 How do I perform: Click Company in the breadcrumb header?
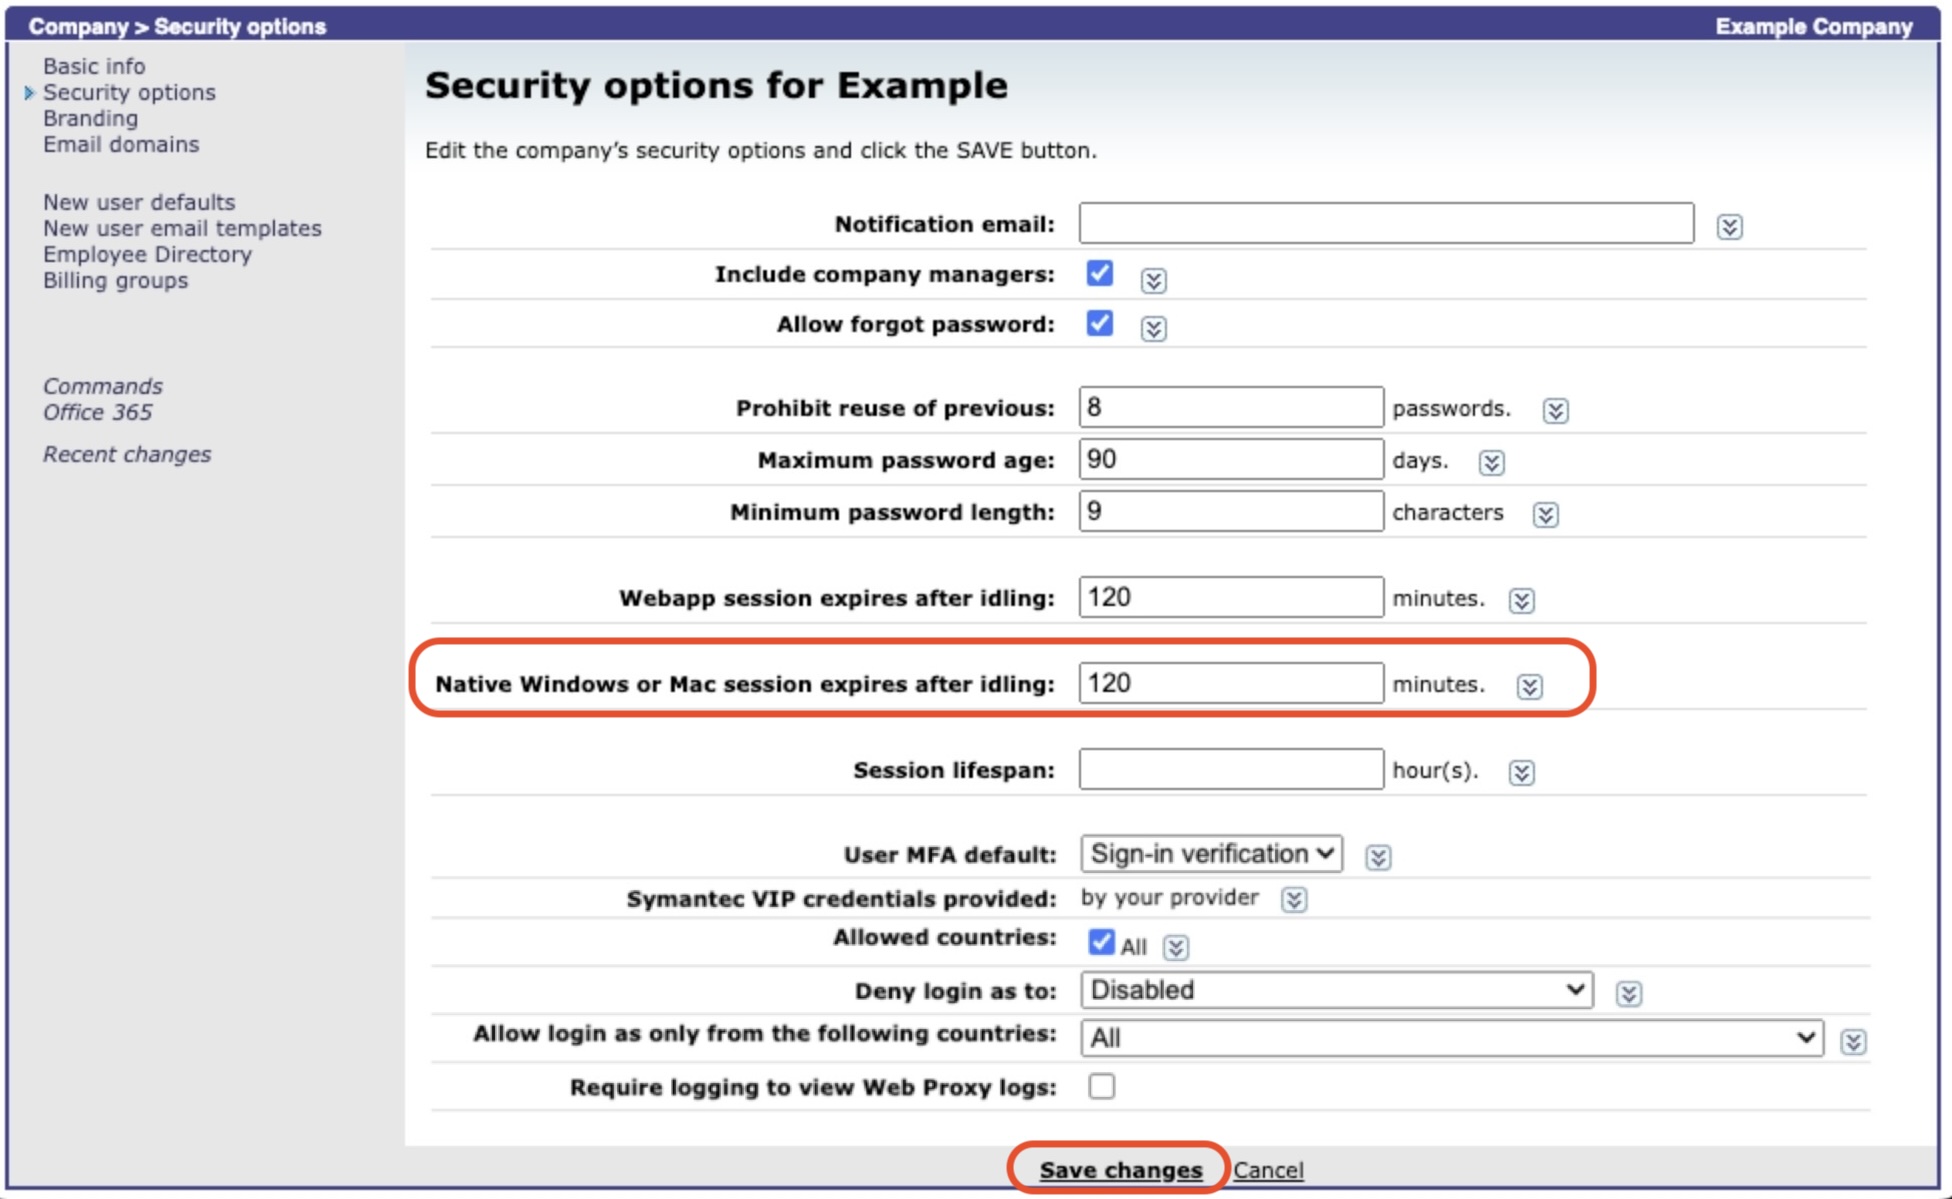(78, 26)
